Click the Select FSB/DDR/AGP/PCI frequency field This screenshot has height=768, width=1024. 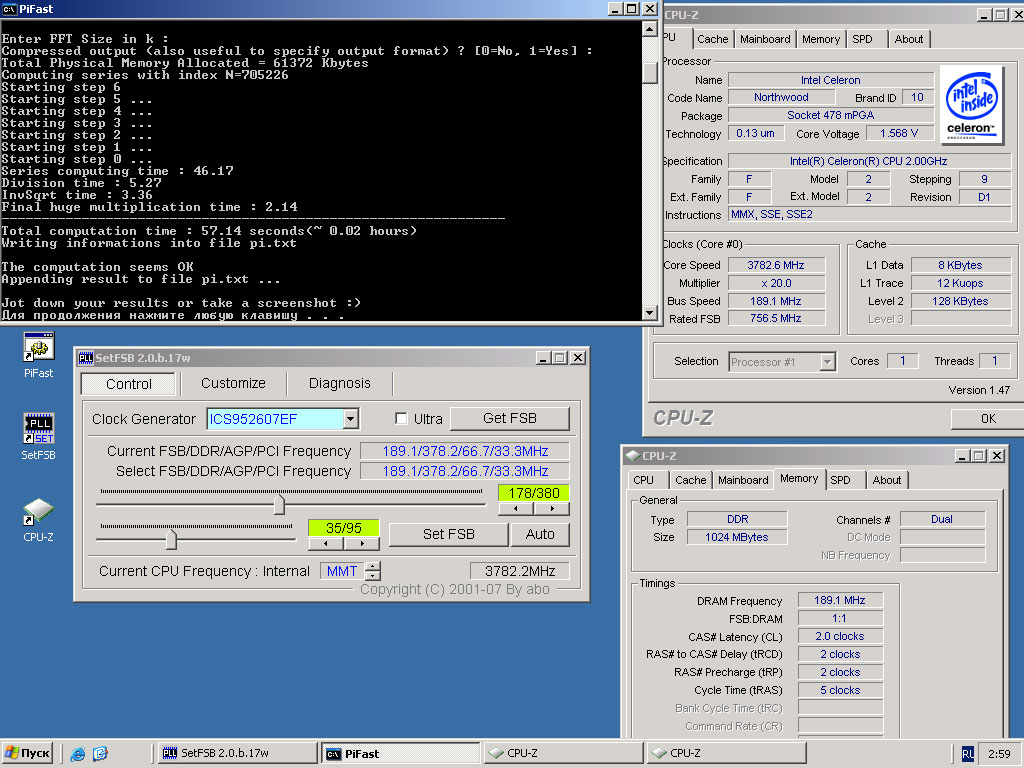[465, 472]
